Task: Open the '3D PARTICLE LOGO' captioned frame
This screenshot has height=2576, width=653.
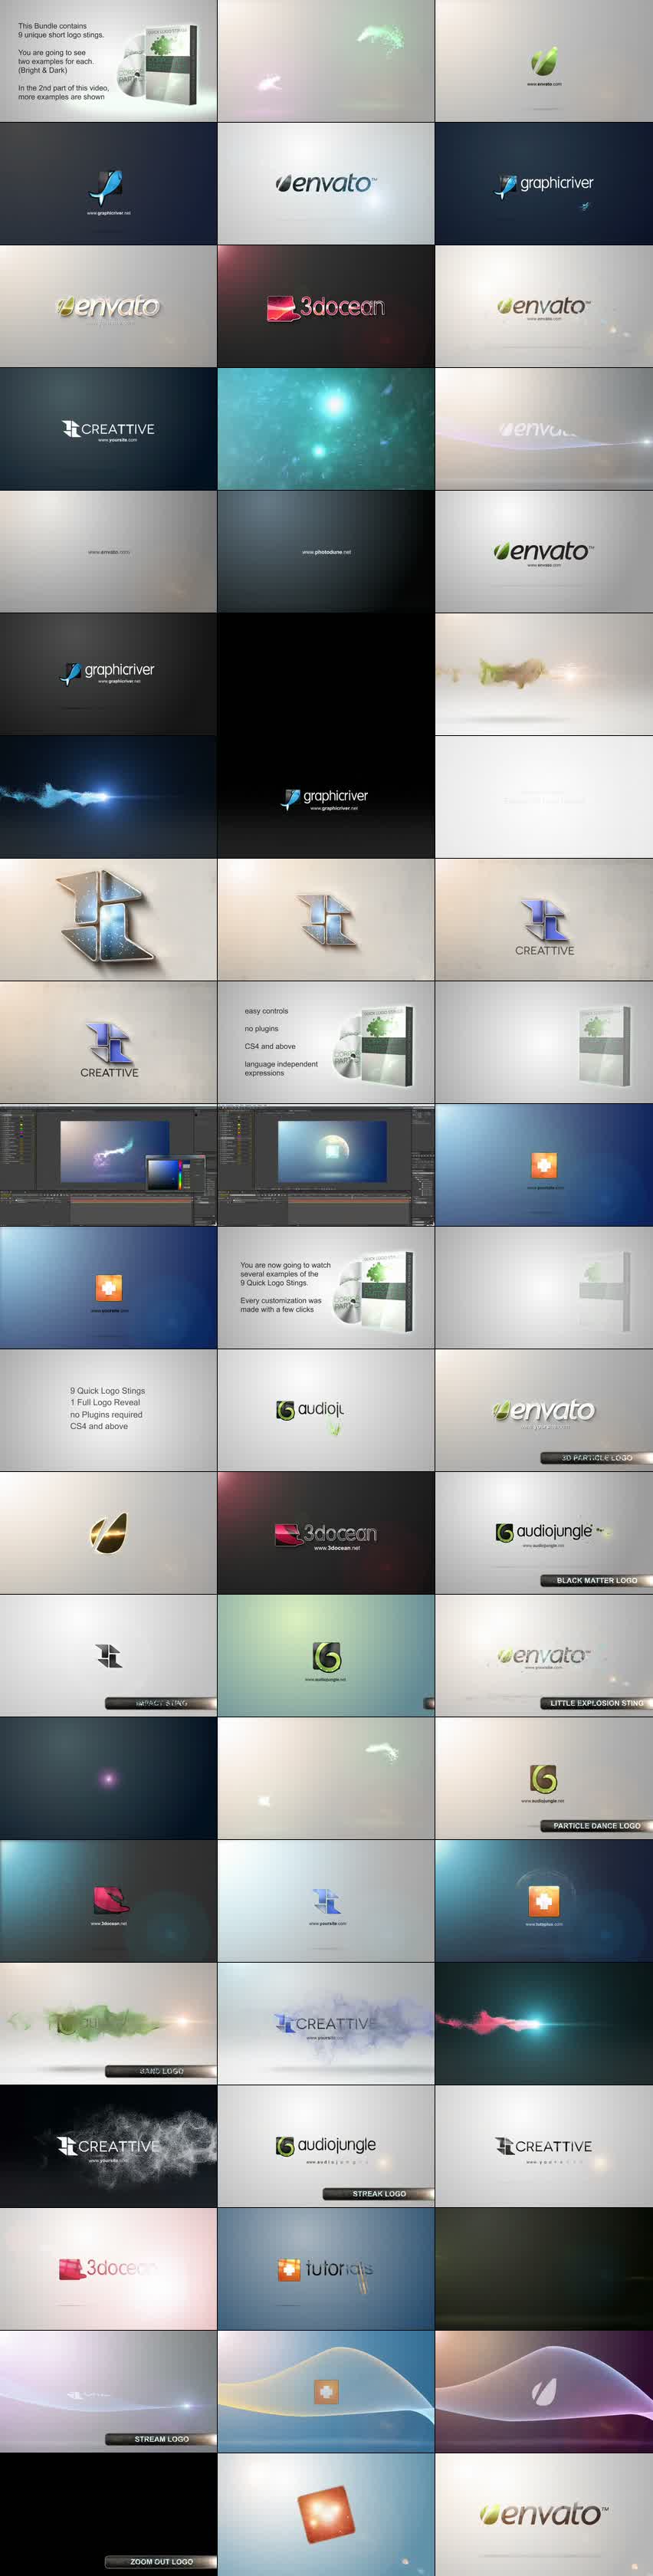Action: (544, 1410)
